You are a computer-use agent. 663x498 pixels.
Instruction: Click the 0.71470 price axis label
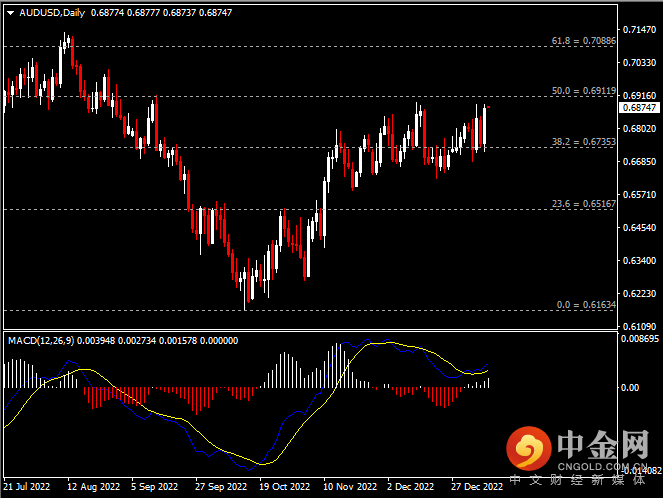tap(638, 29)
